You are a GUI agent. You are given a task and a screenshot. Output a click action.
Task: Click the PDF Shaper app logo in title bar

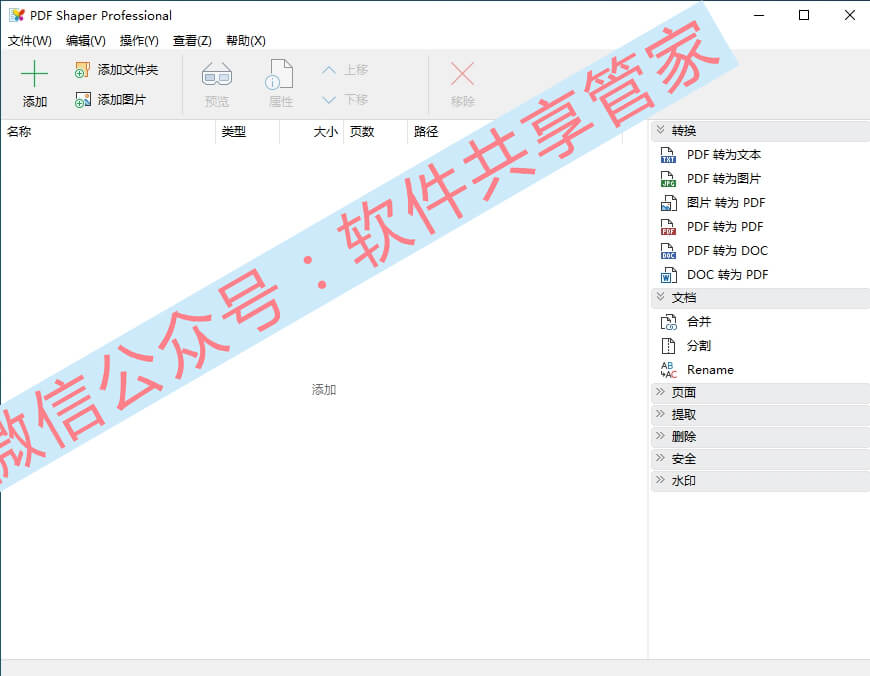tap(17, 16)
